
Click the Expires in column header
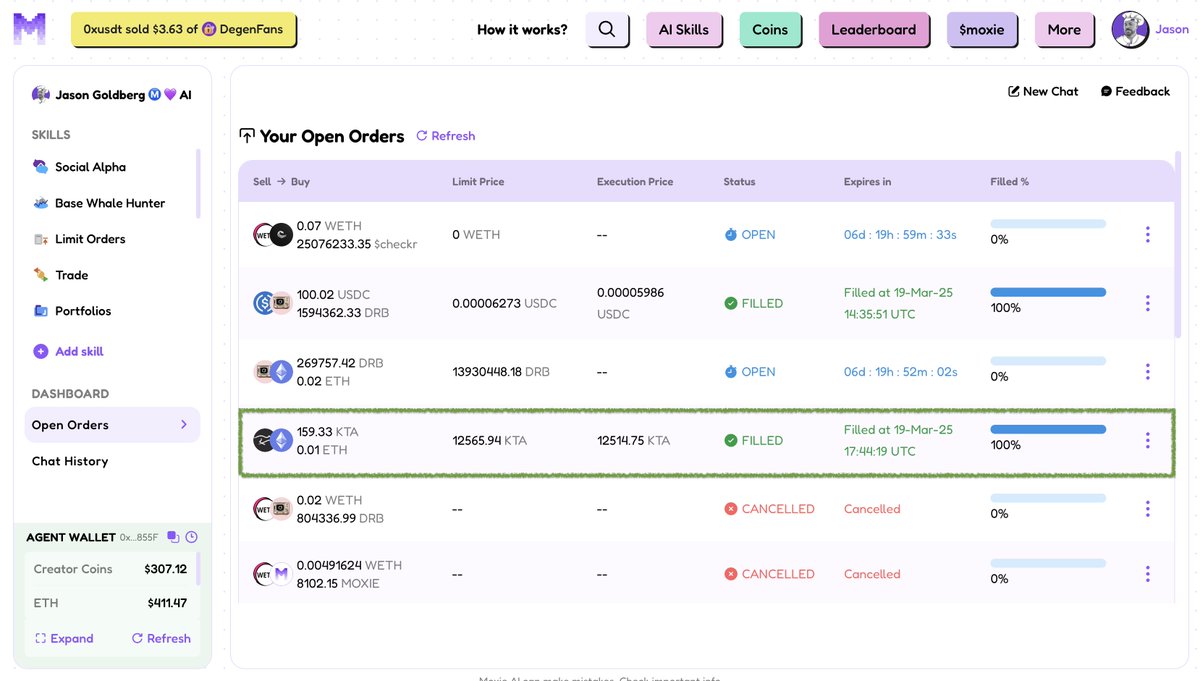867,182
